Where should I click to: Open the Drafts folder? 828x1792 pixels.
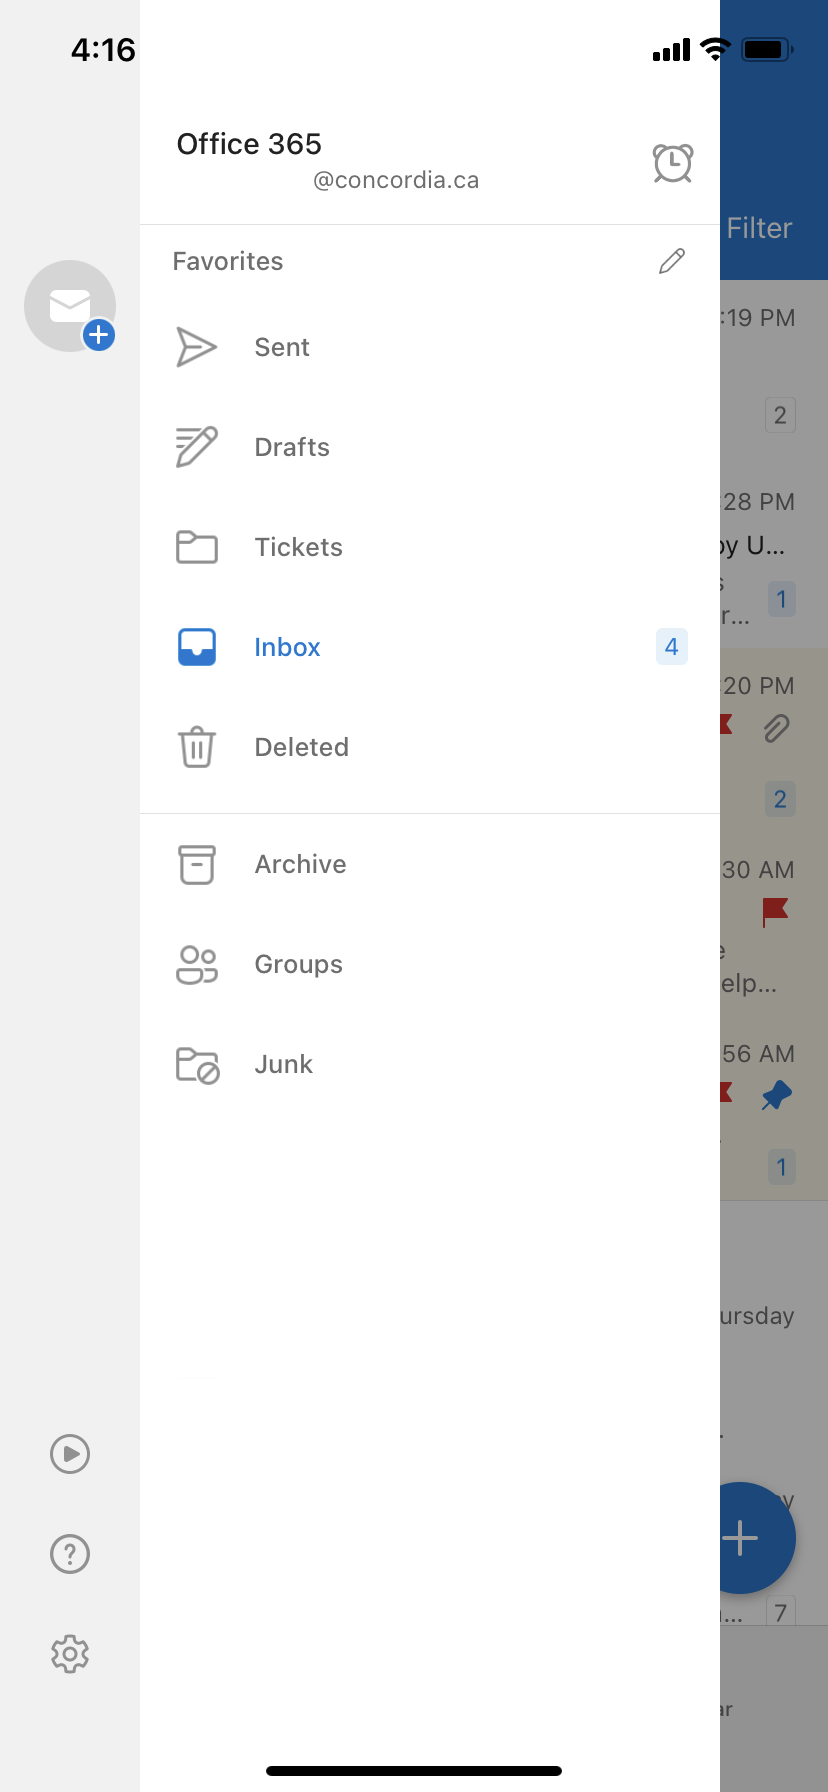pos(430,447)
